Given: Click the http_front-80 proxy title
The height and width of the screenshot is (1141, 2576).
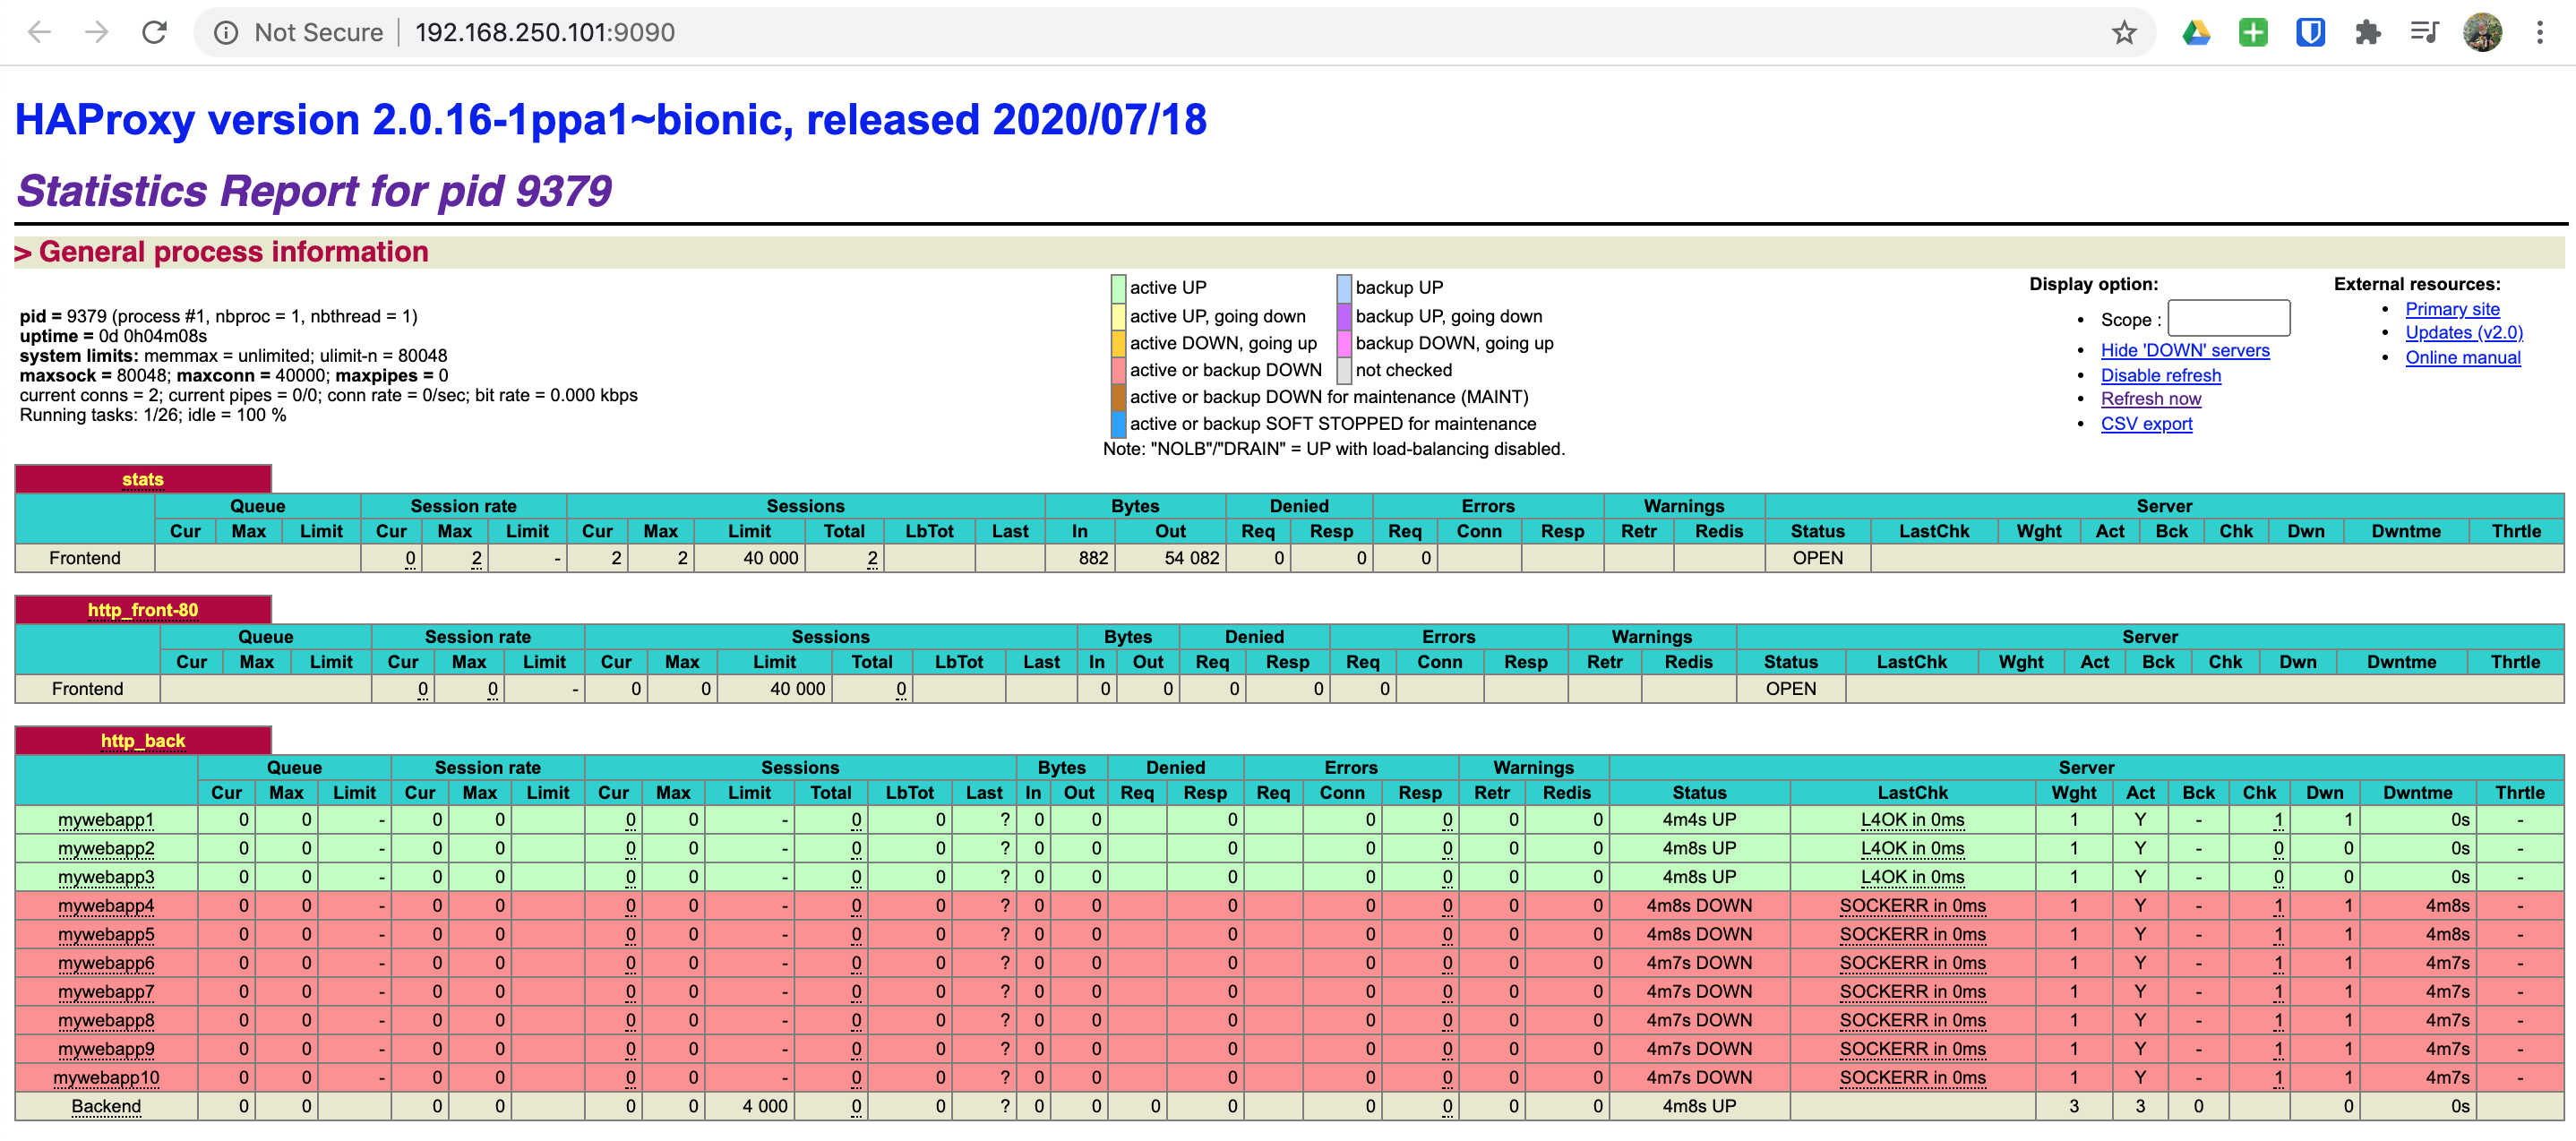Looking at the screenshot, I should (143, 610).
